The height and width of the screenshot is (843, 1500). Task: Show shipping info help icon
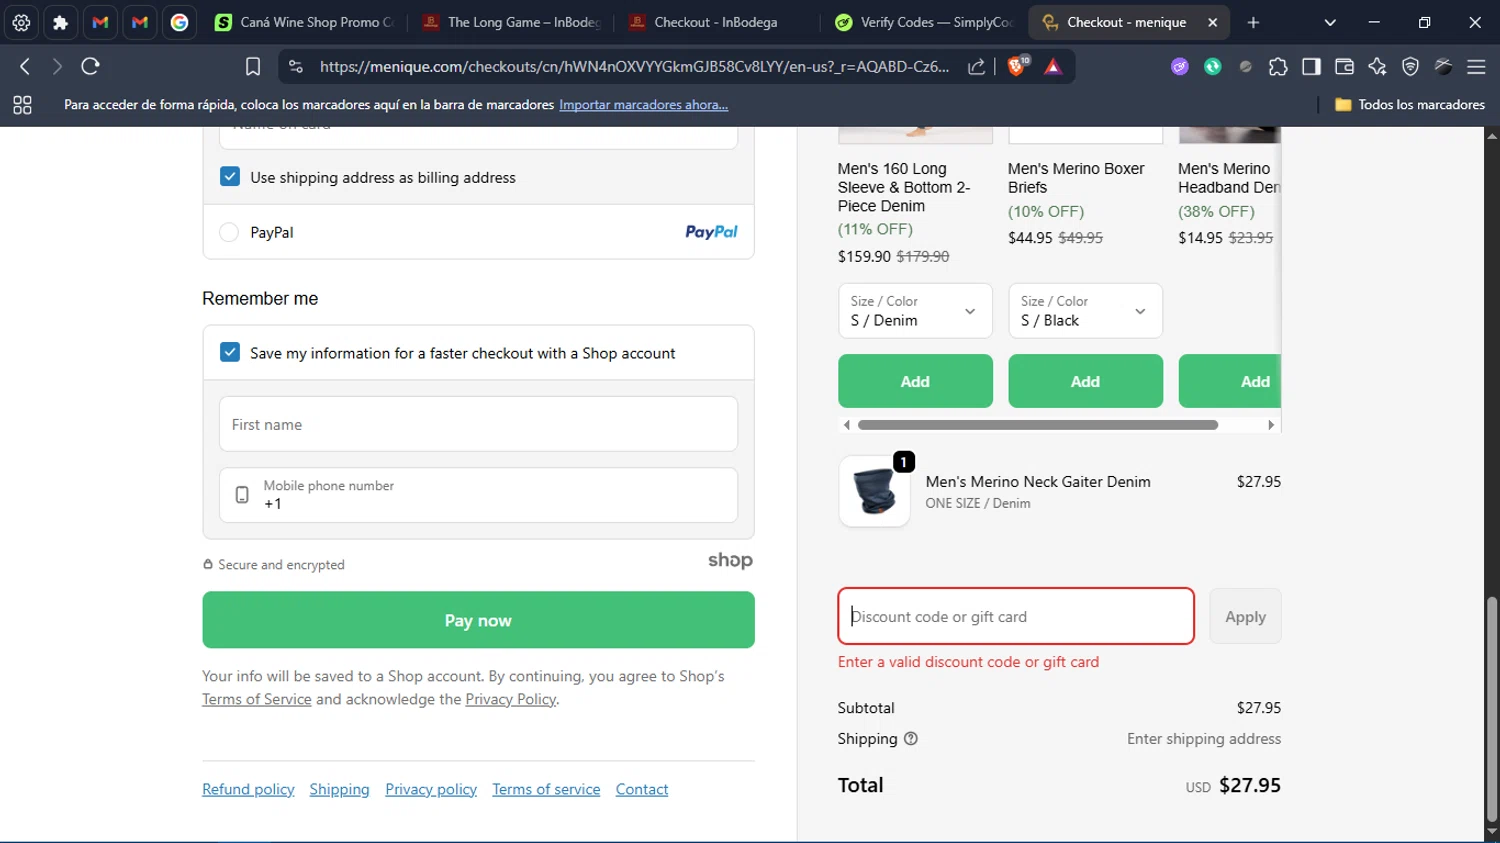coord(911,739)
